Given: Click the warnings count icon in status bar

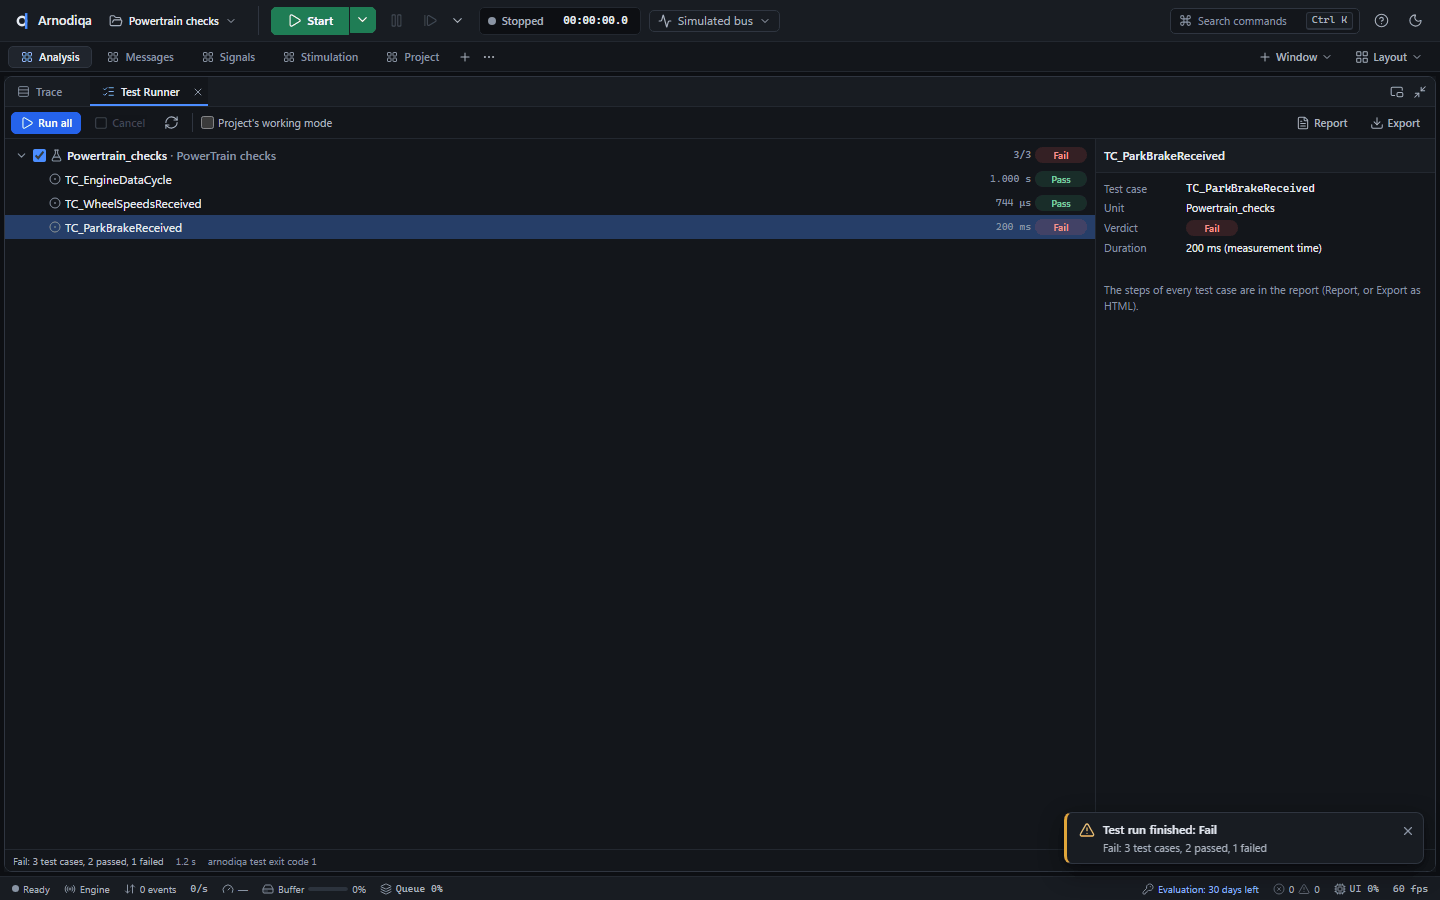Looking at the screenshot, I should 1304,889.
